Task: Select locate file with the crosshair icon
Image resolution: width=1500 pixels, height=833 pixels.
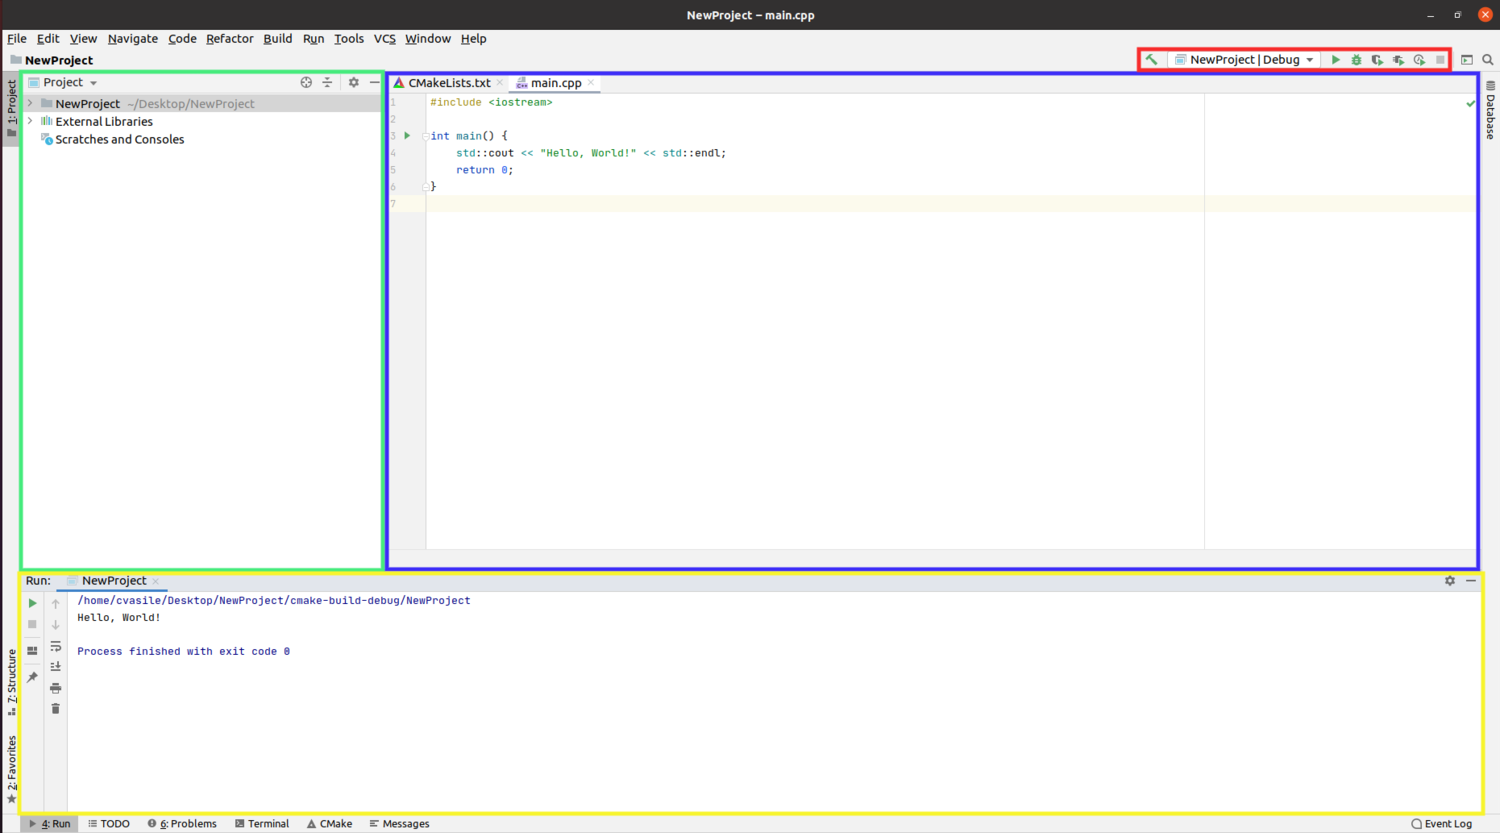Action: (306, 82)
